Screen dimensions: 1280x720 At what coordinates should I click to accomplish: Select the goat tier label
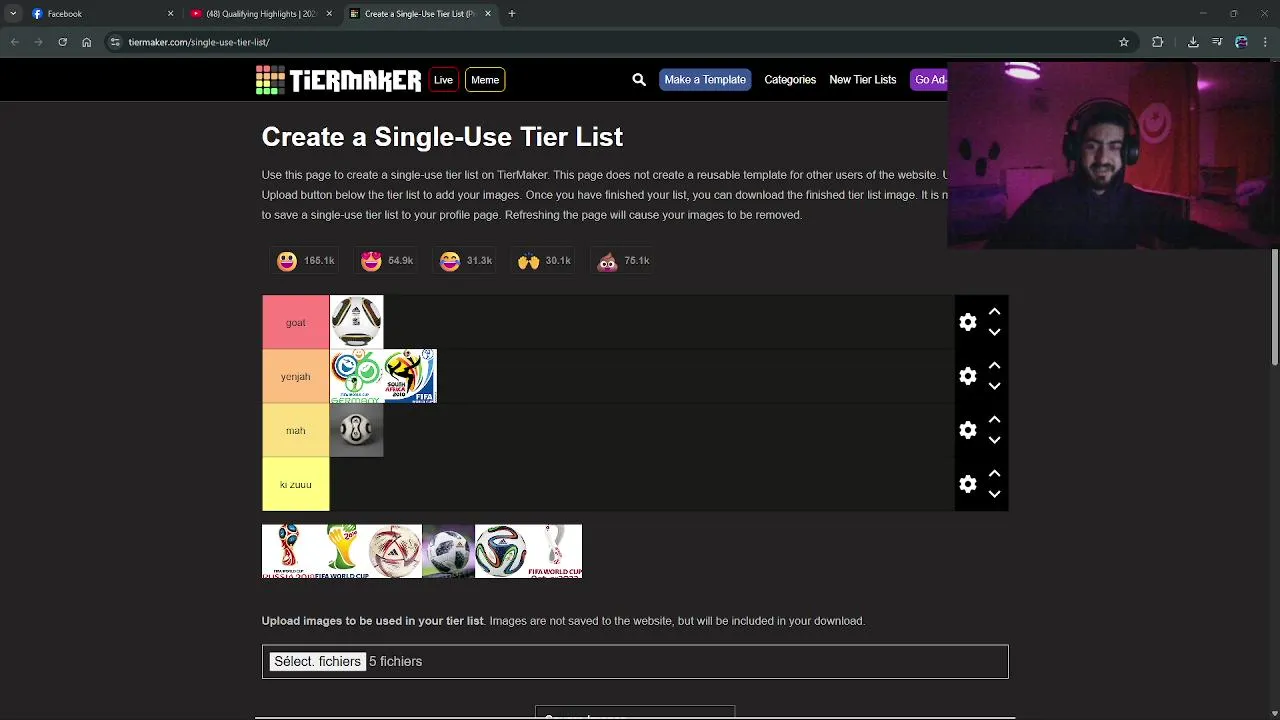(x=295, y=322)
